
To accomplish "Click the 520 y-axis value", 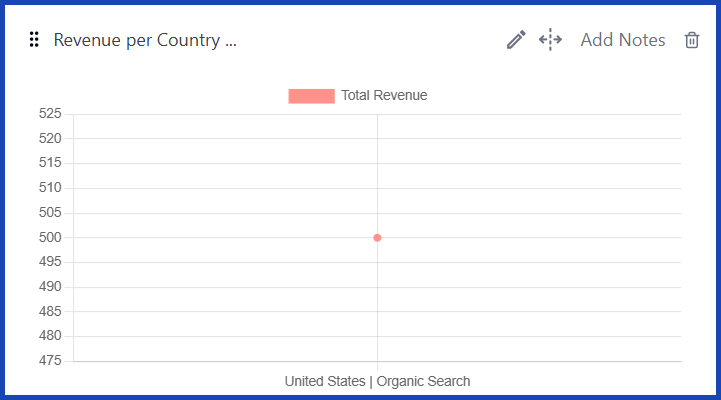I will coord(50,138).
